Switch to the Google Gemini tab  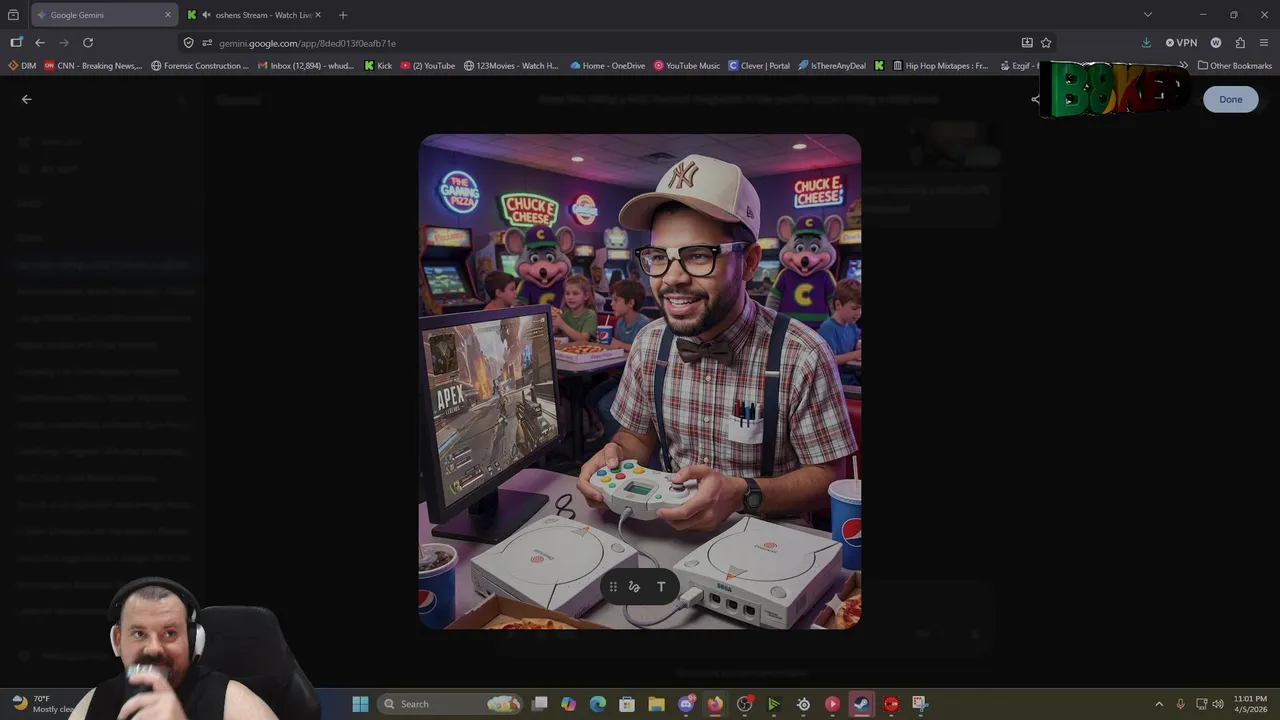click(103, 15)
